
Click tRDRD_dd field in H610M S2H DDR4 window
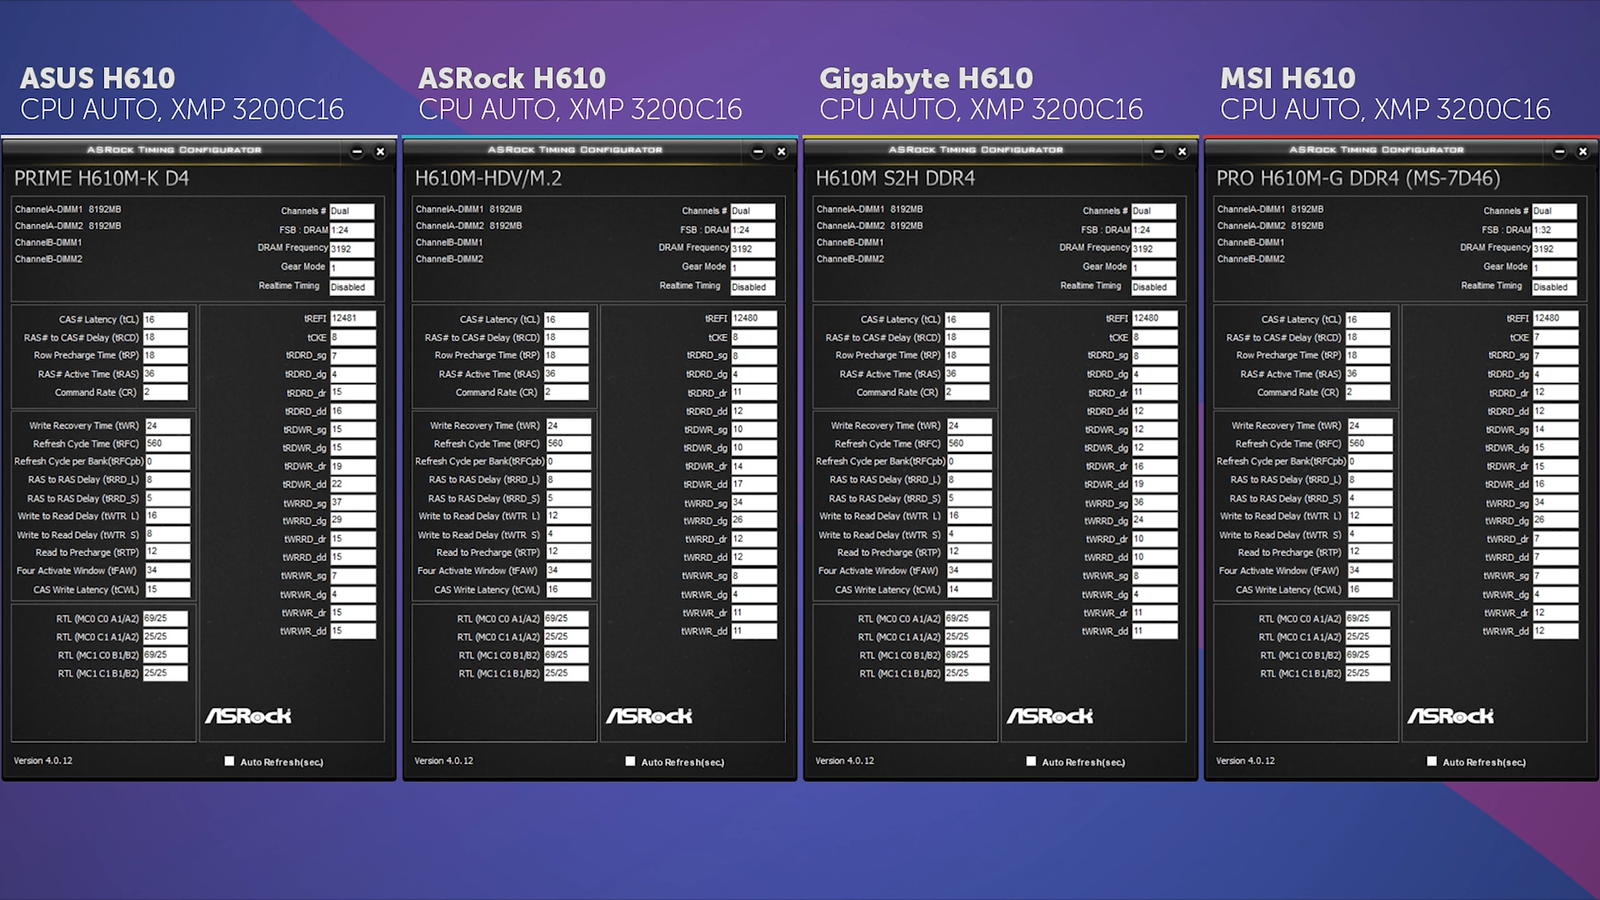pos(1155,411)
